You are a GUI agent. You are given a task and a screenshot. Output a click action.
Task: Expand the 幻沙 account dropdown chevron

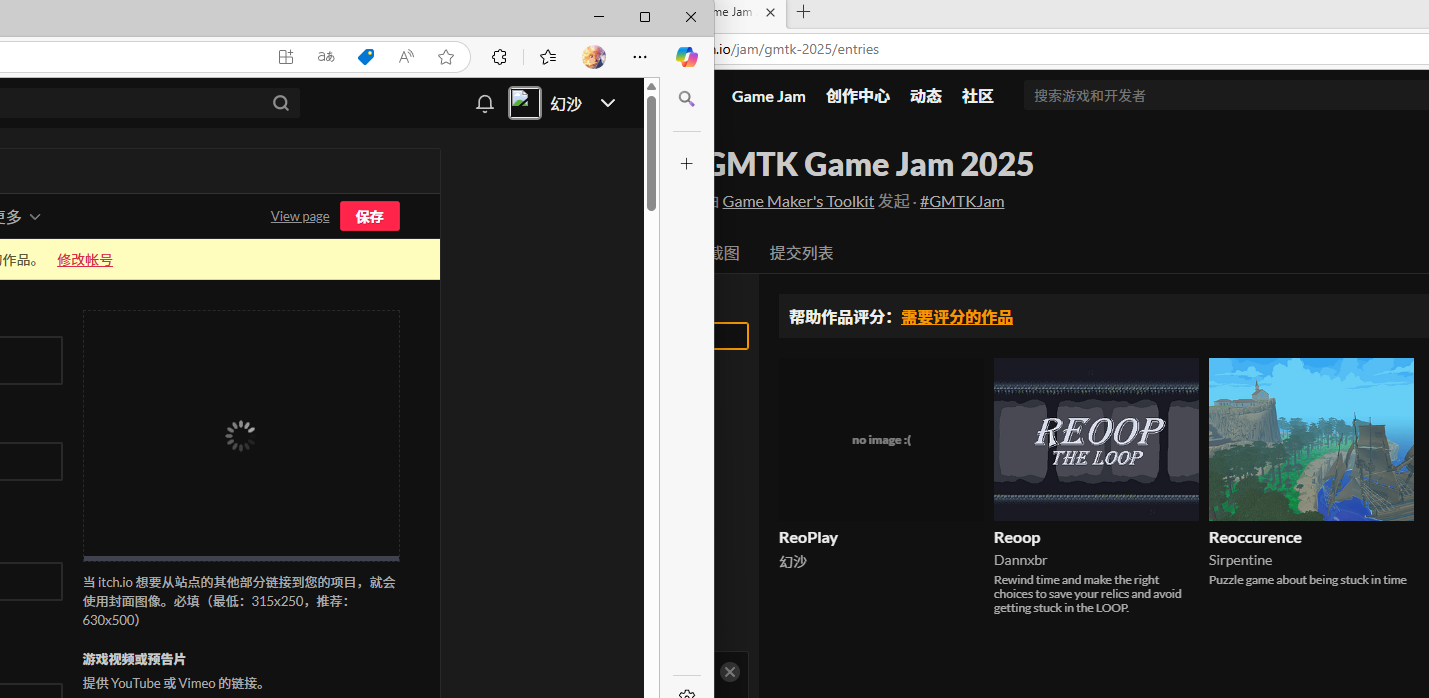(607, 103)
